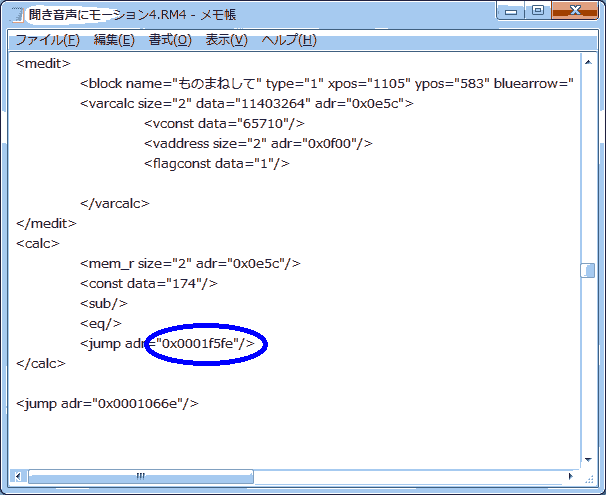Click the <sub/> line
The width and height of the screenshot is (606, 495).
[x=104, y=304]
